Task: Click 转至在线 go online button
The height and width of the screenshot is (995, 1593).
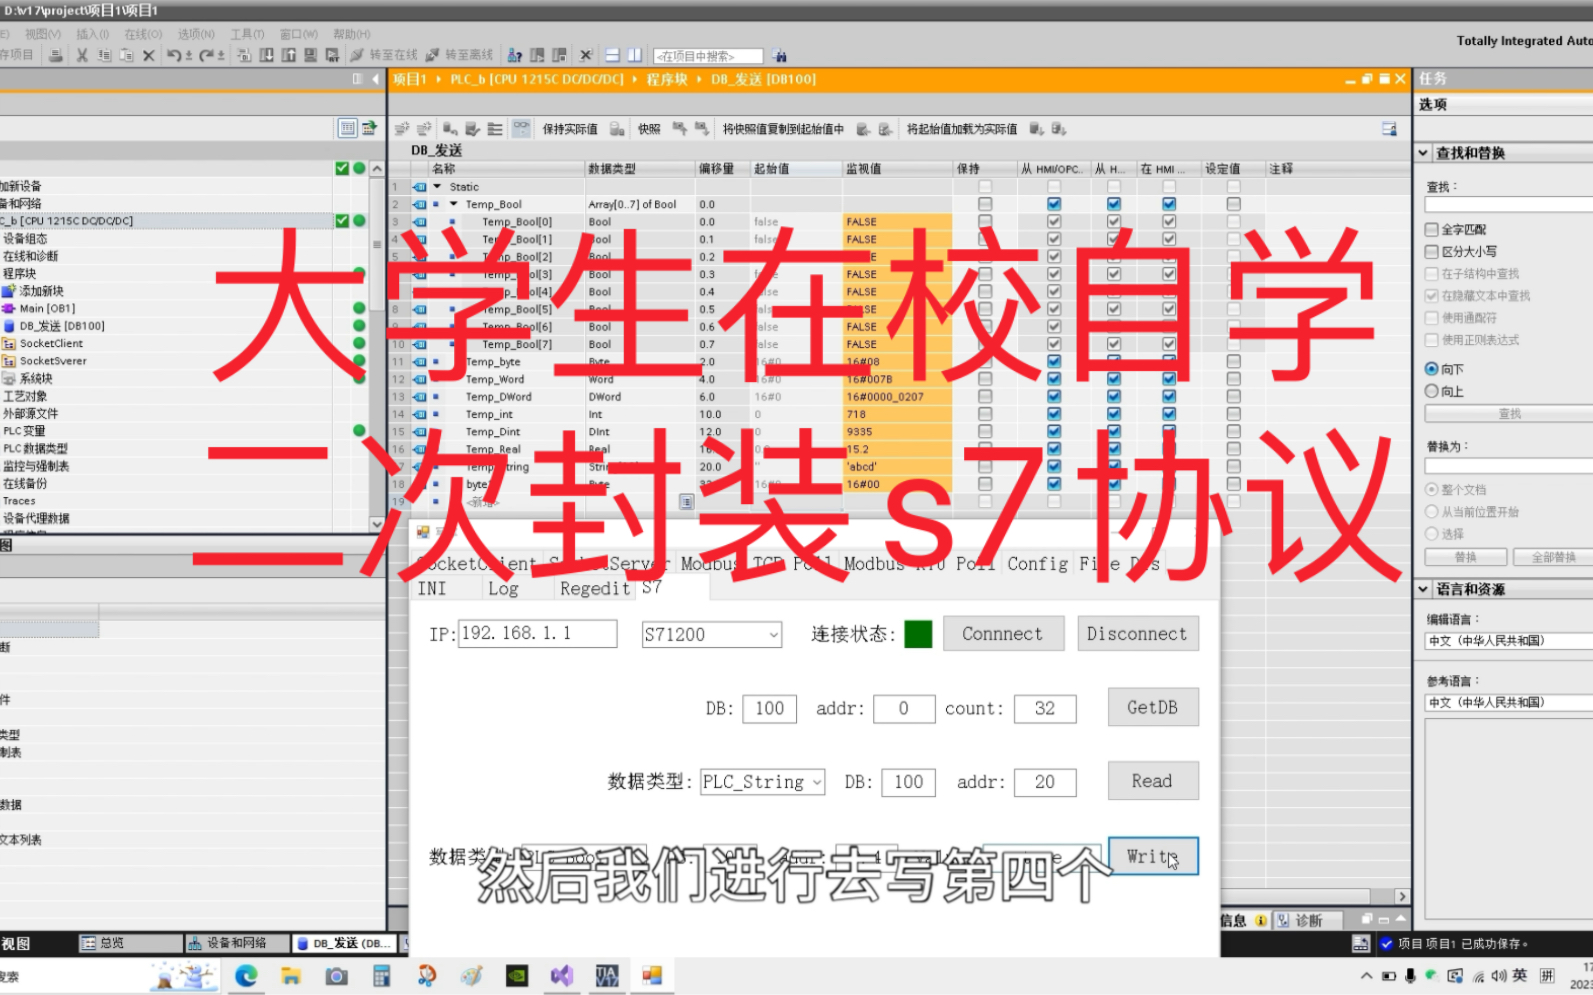Action: click(384, 56)
